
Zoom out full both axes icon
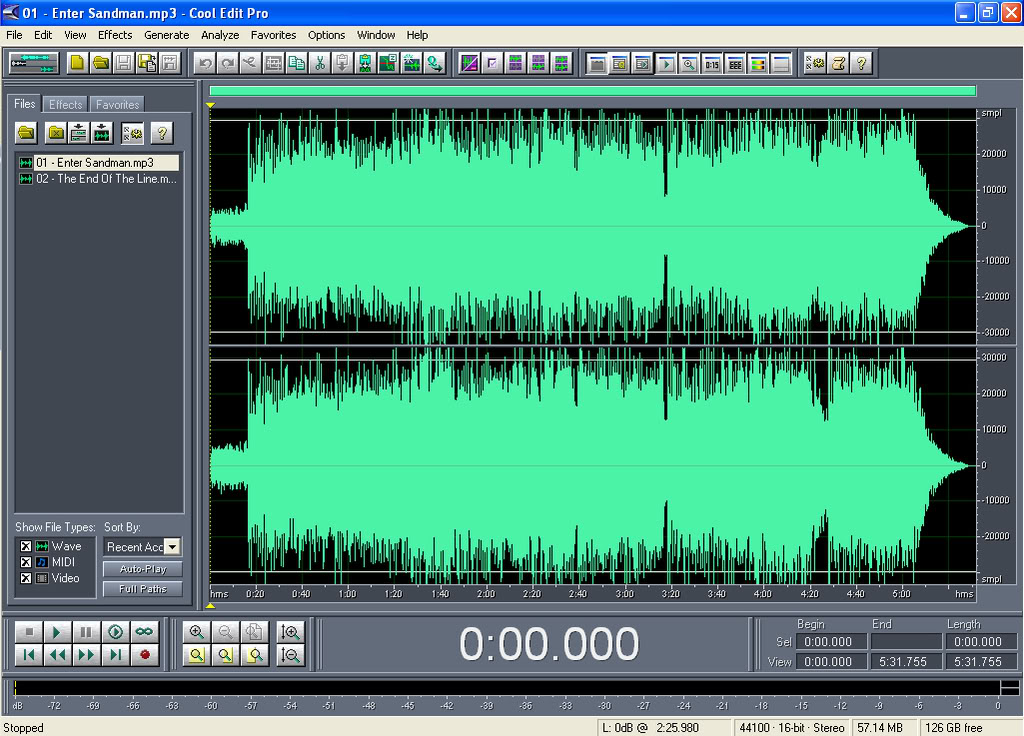click(253, 632)
